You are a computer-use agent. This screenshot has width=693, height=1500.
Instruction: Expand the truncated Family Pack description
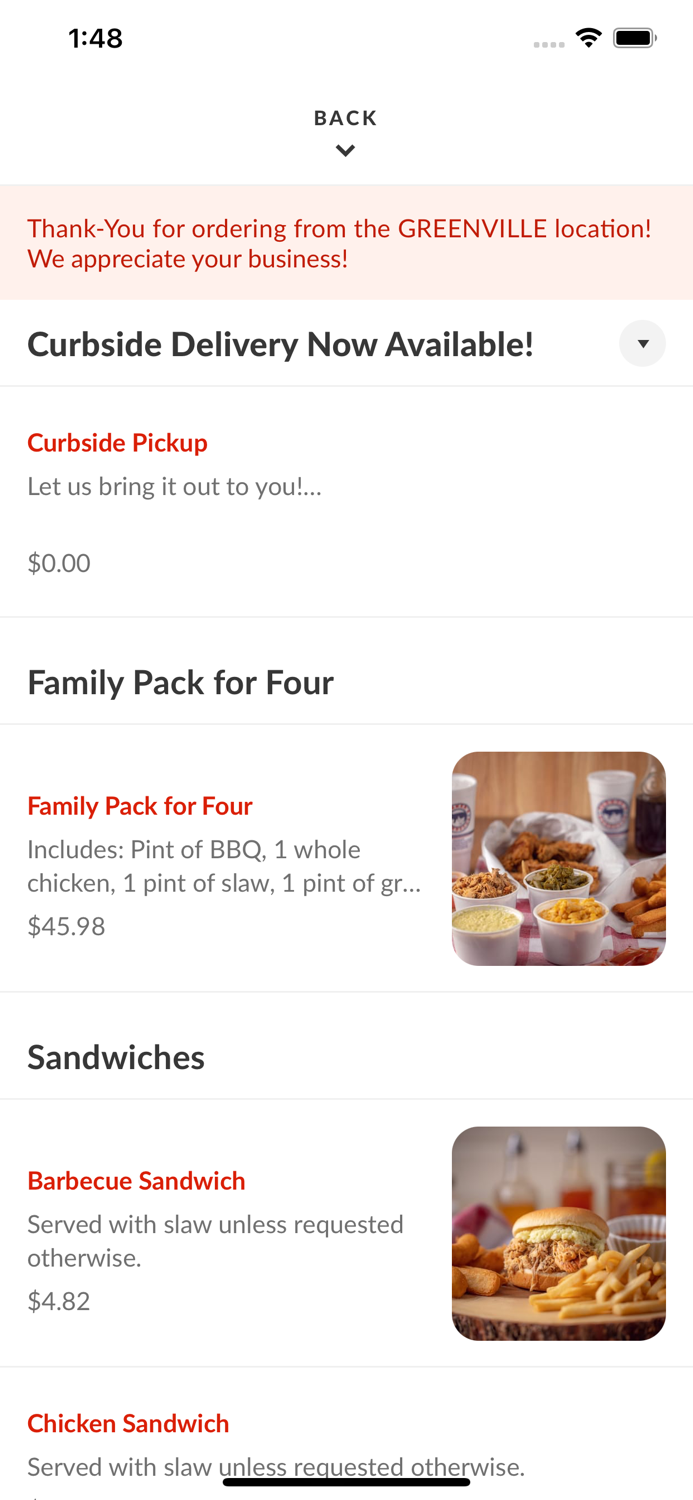(225, 866)
